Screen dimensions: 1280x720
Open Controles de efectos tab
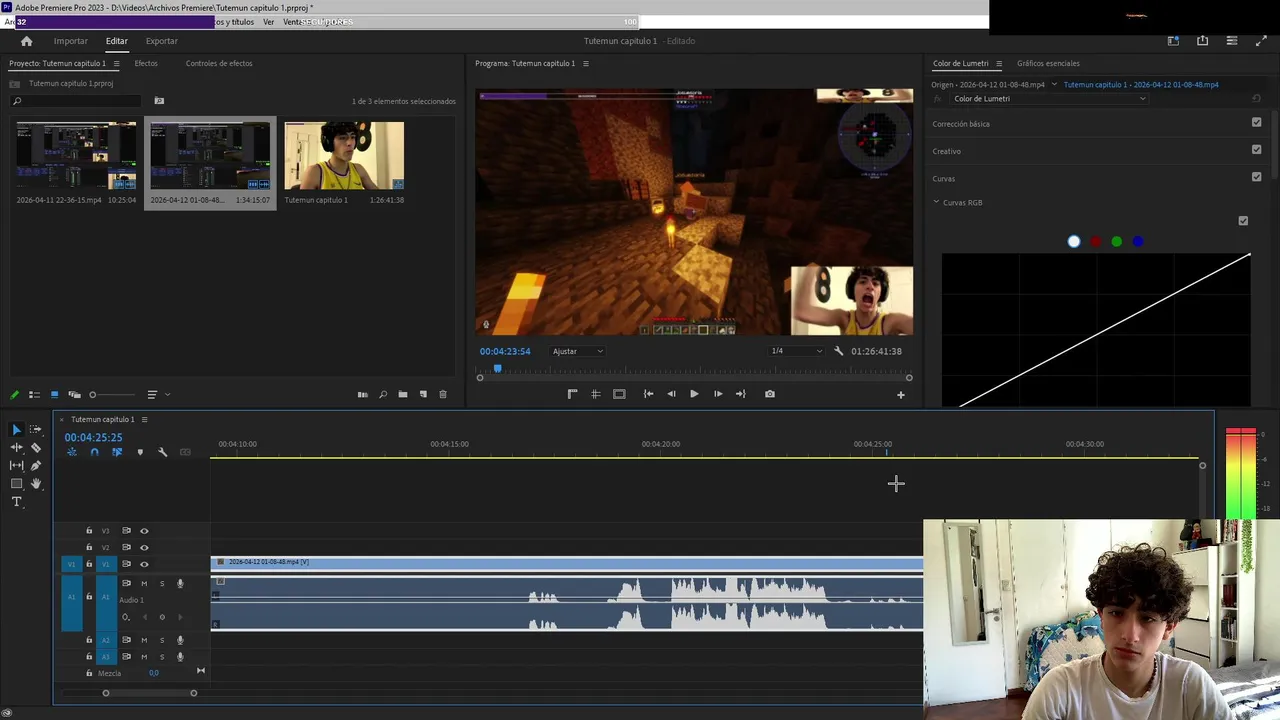click(218, 63)
